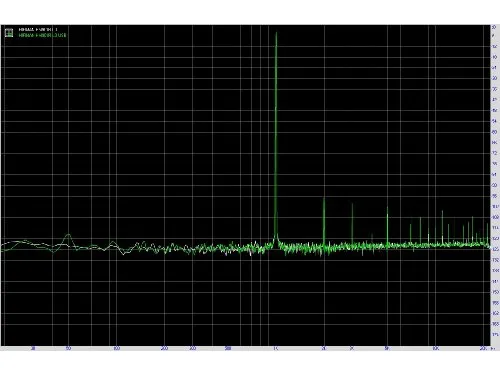Select the white trace name in legend
Screen dimensions: 500x375
coord(38,30)
